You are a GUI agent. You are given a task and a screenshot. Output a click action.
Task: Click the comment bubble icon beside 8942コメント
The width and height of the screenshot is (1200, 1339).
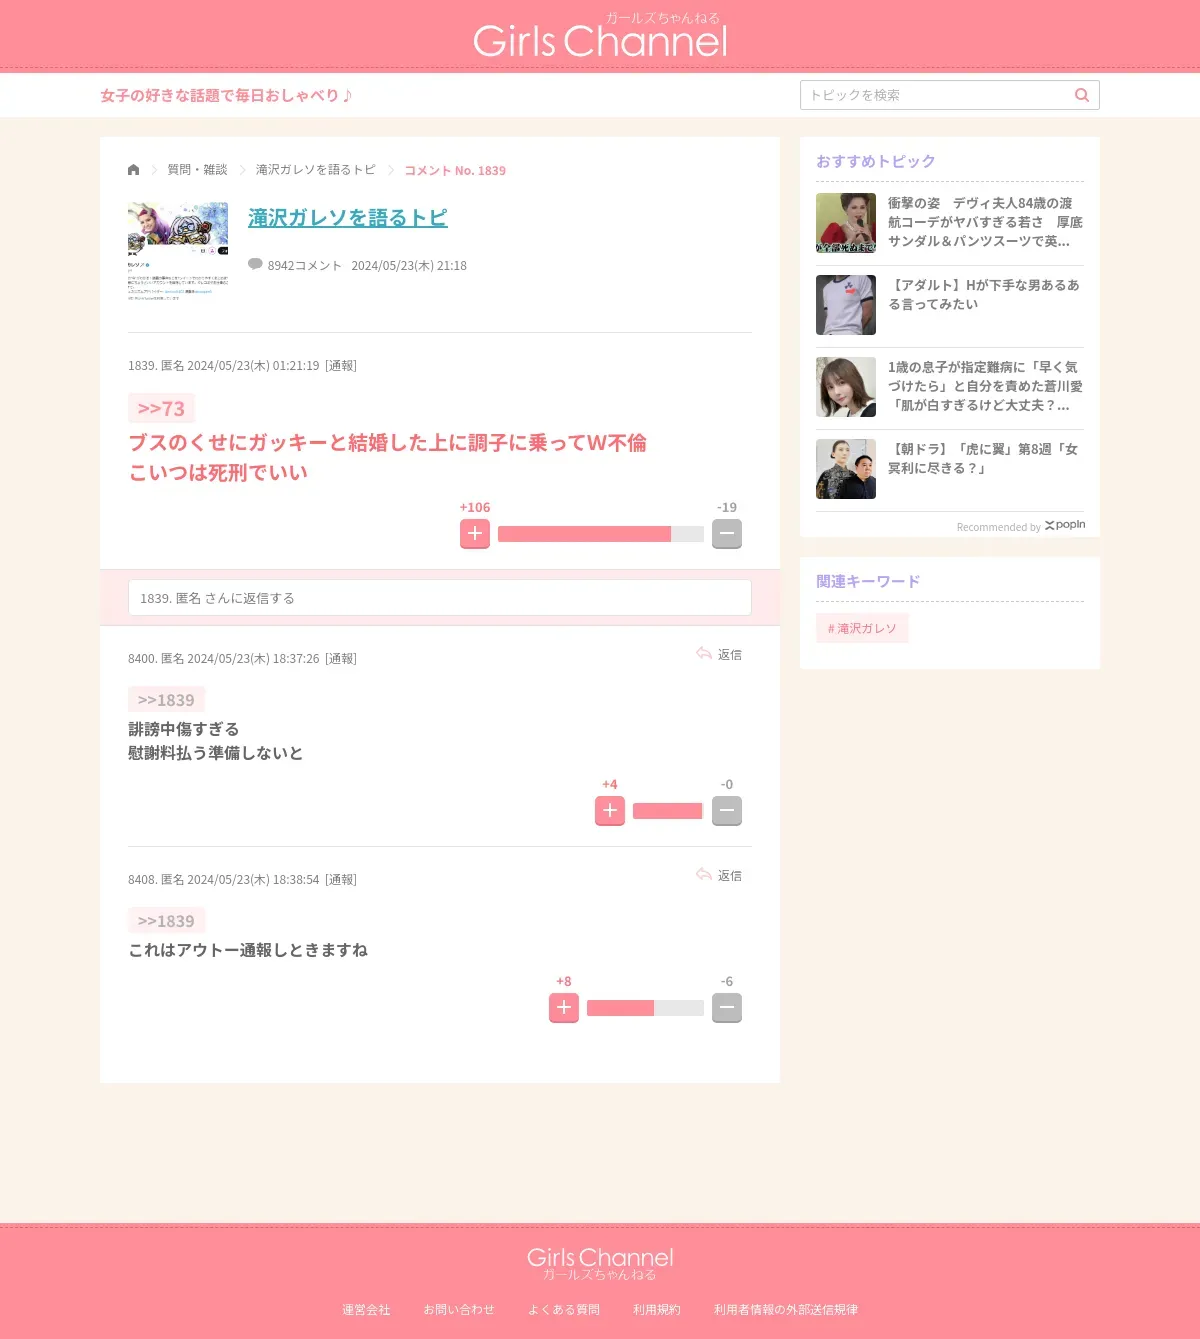pos(255,265)
